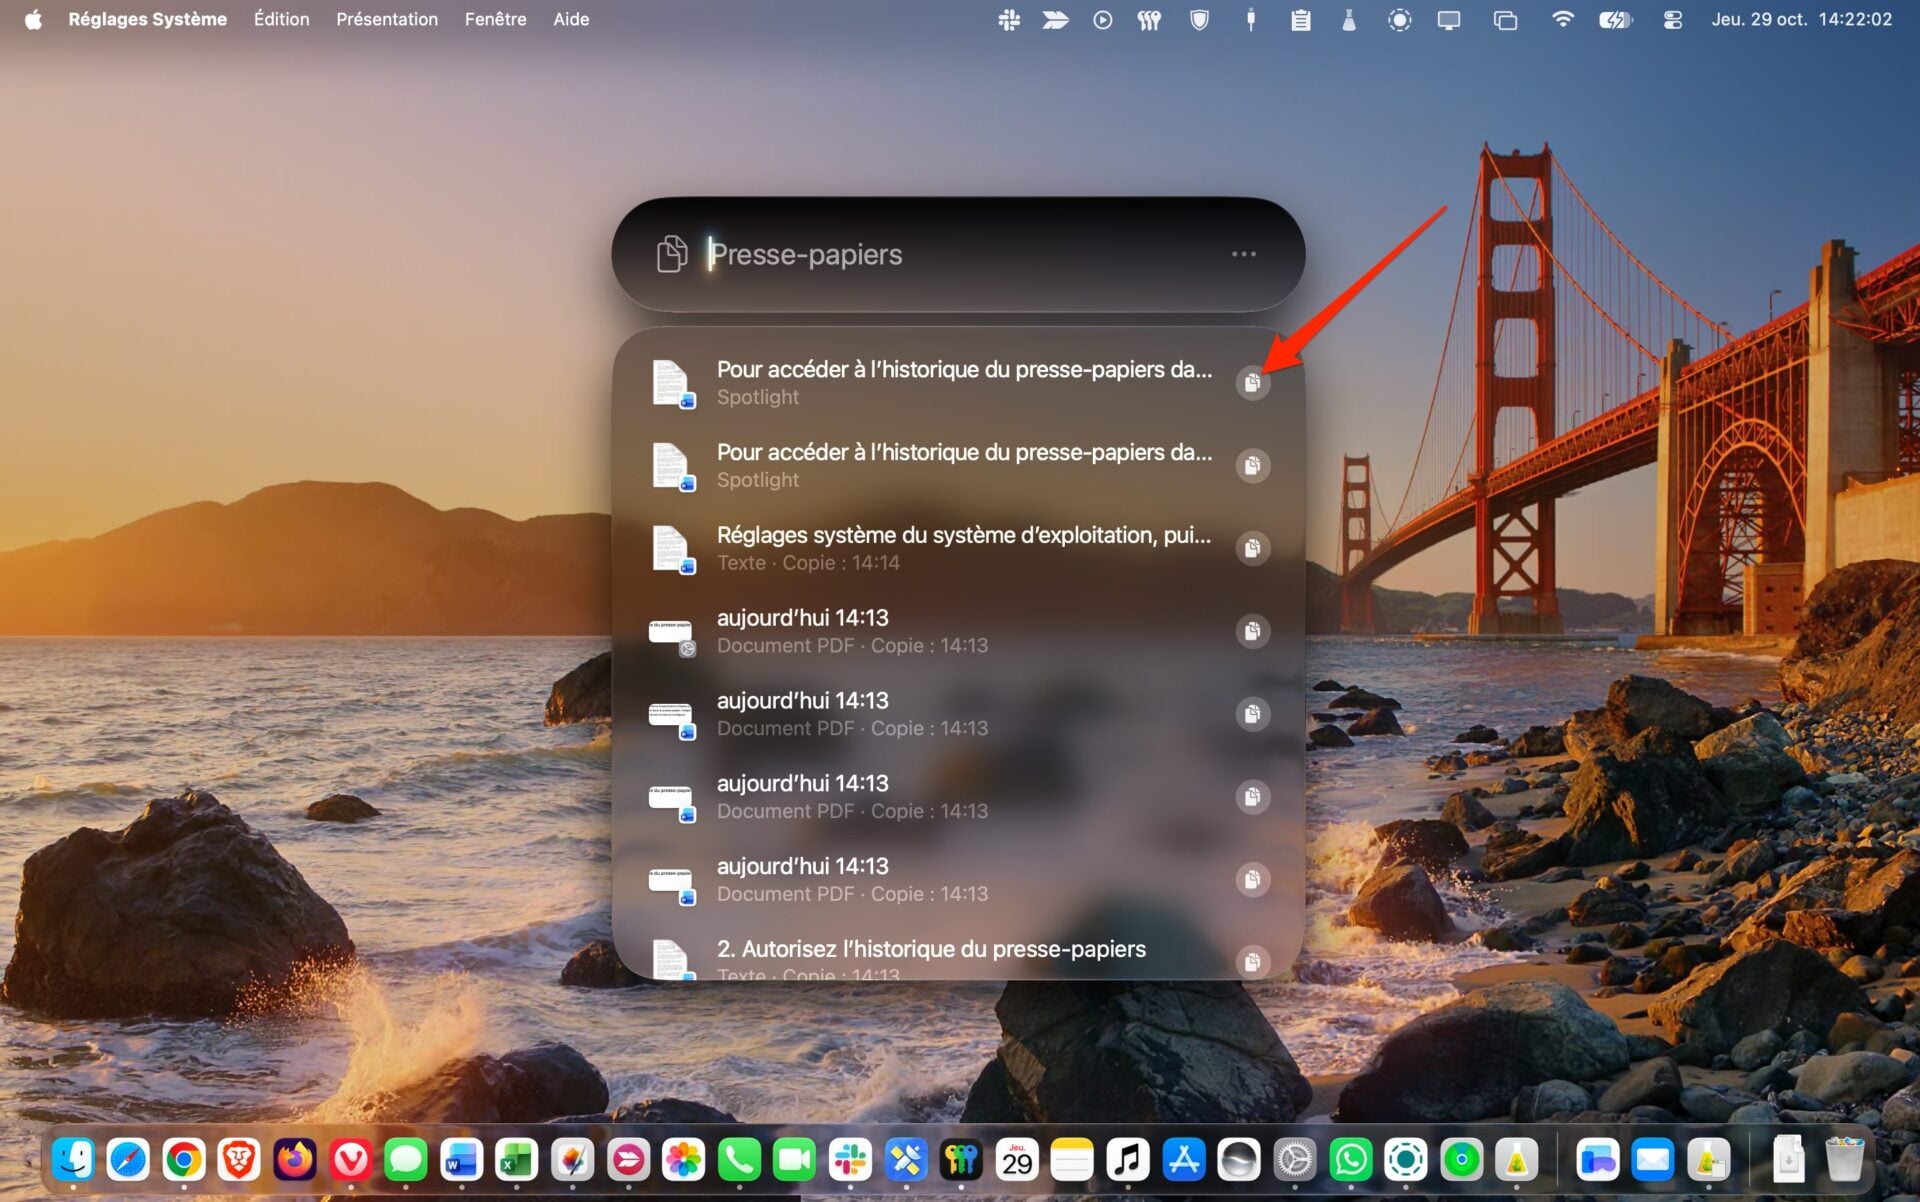
Task: Click the screen recording icon in menu bar
Action: click(1399, 20)
